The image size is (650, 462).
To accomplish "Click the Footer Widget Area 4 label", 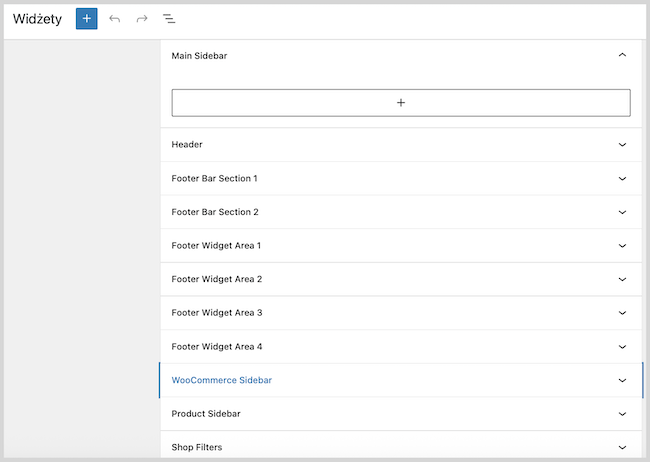I will 217,347.
